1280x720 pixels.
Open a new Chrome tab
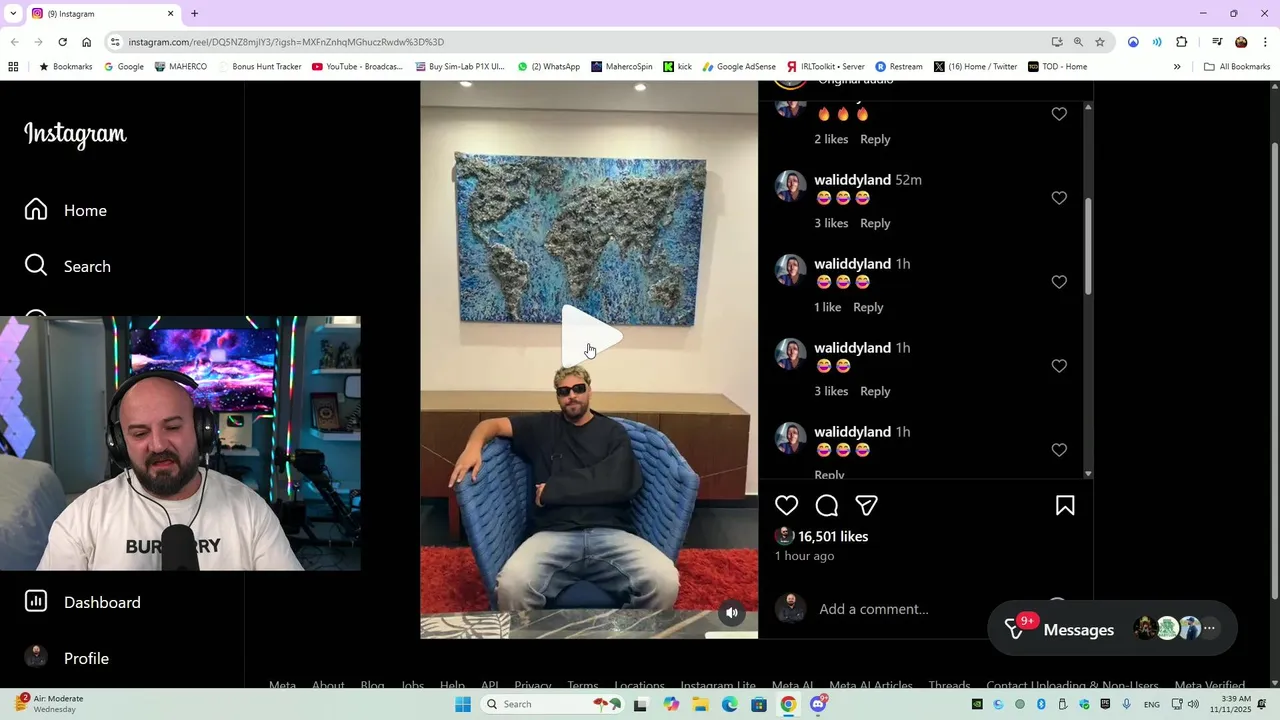[194, 14]
